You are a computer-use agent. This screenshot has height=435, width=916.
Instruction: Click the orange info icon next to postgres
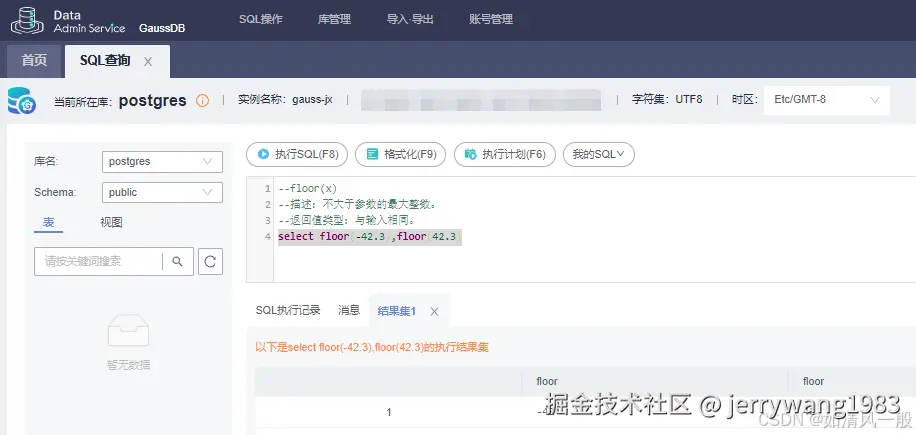202,100
